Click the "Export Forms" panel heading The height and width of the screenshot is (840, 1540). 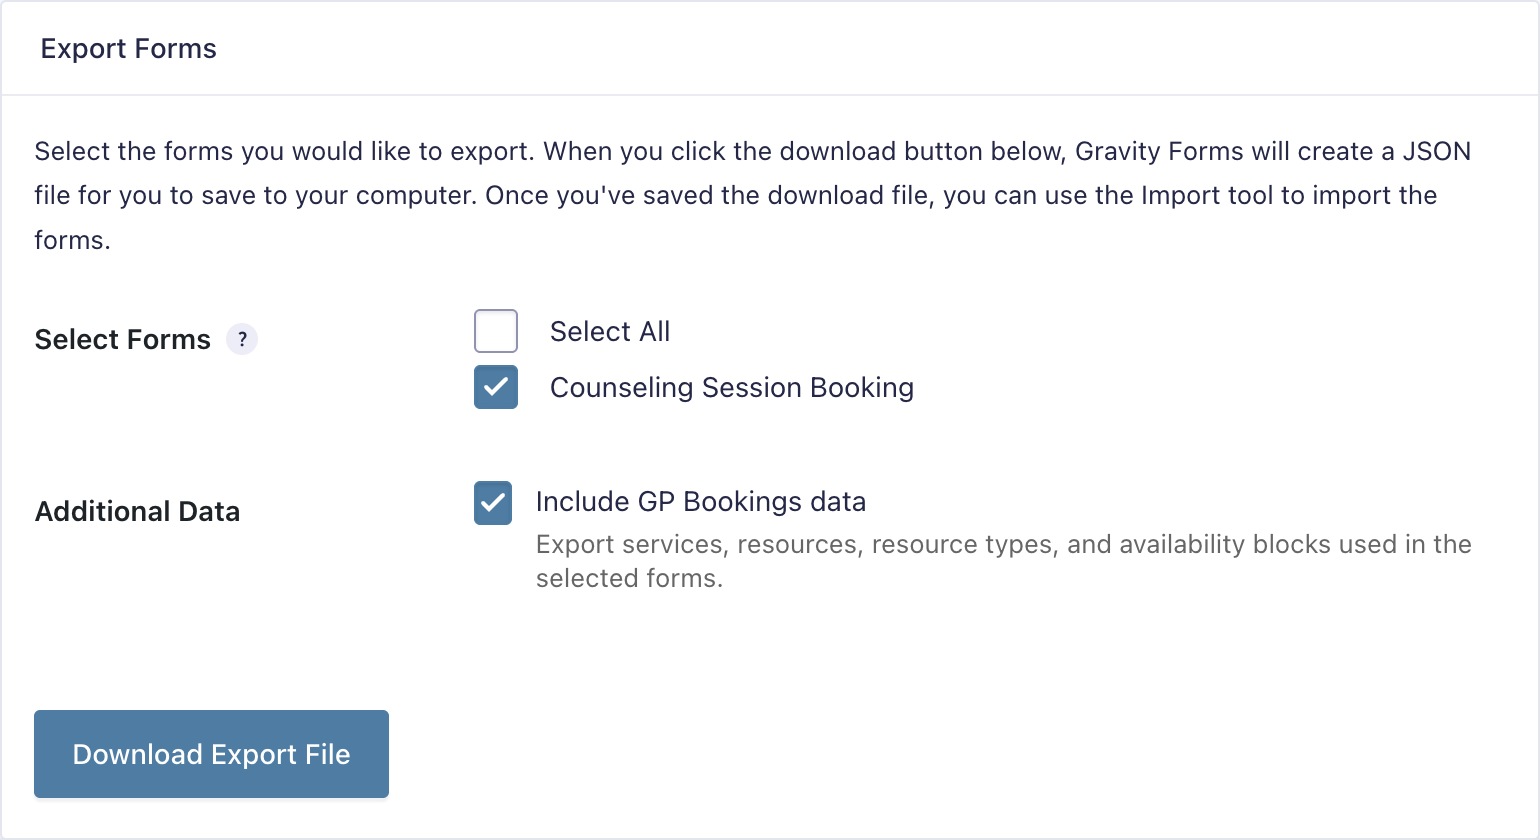tap(128, 49)
